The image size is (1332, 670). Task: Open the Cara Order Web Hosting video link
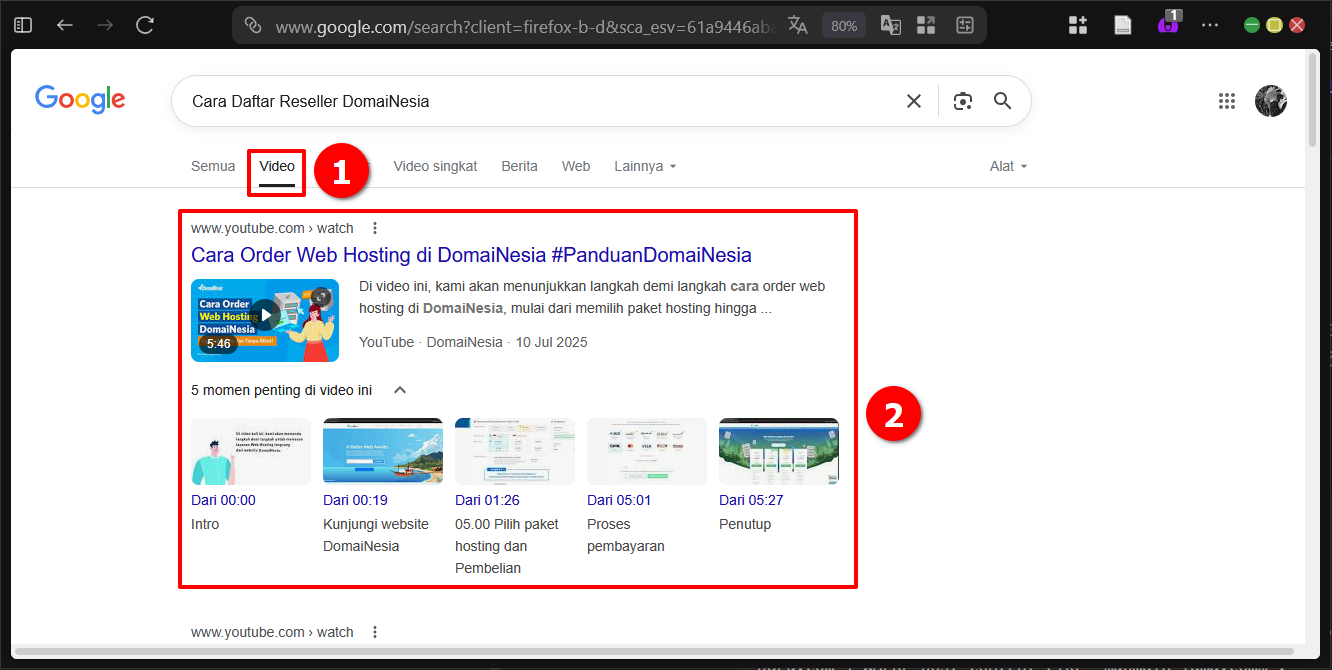[471, 255]
